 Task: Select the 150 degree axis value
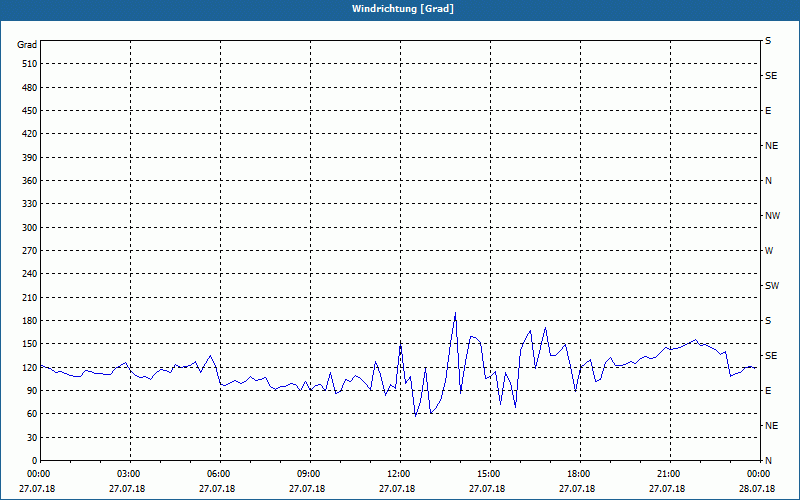30,344
